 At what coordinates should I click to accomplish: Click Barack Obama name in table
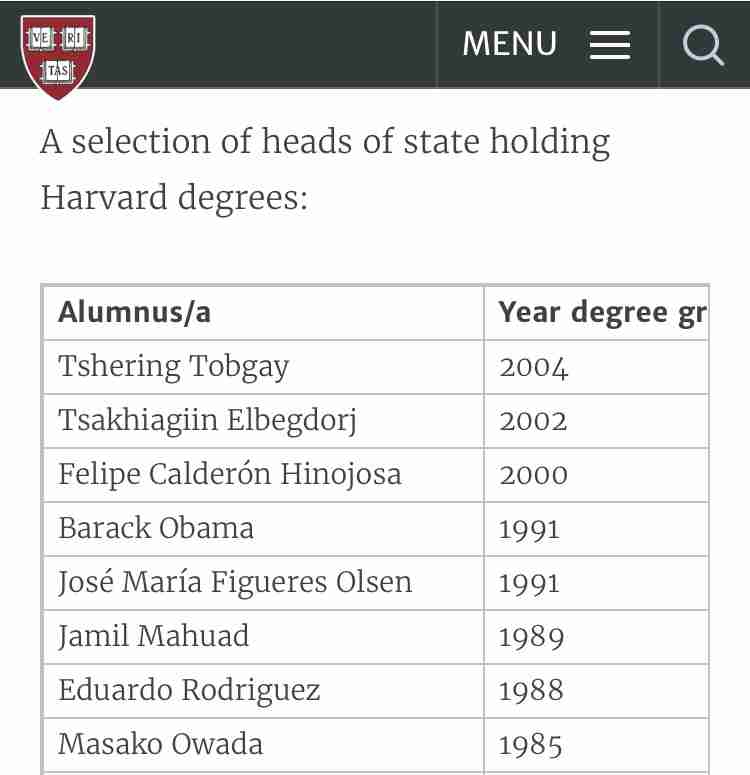coord(263,529)
